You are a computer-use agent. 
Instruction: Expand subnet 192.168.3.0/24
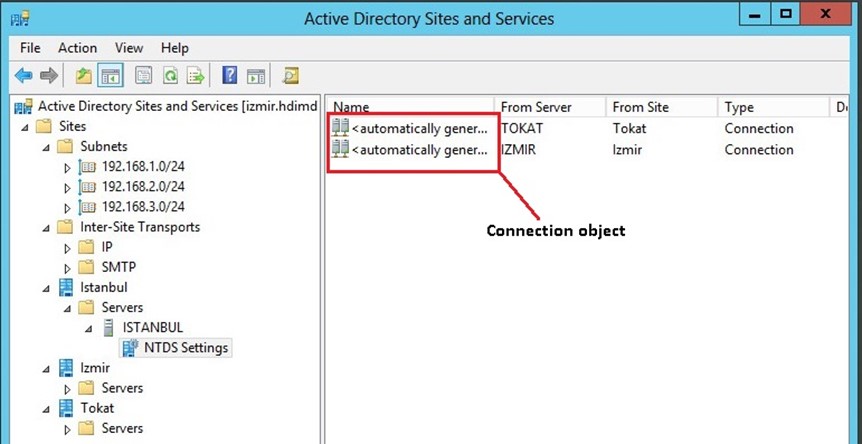68,208
